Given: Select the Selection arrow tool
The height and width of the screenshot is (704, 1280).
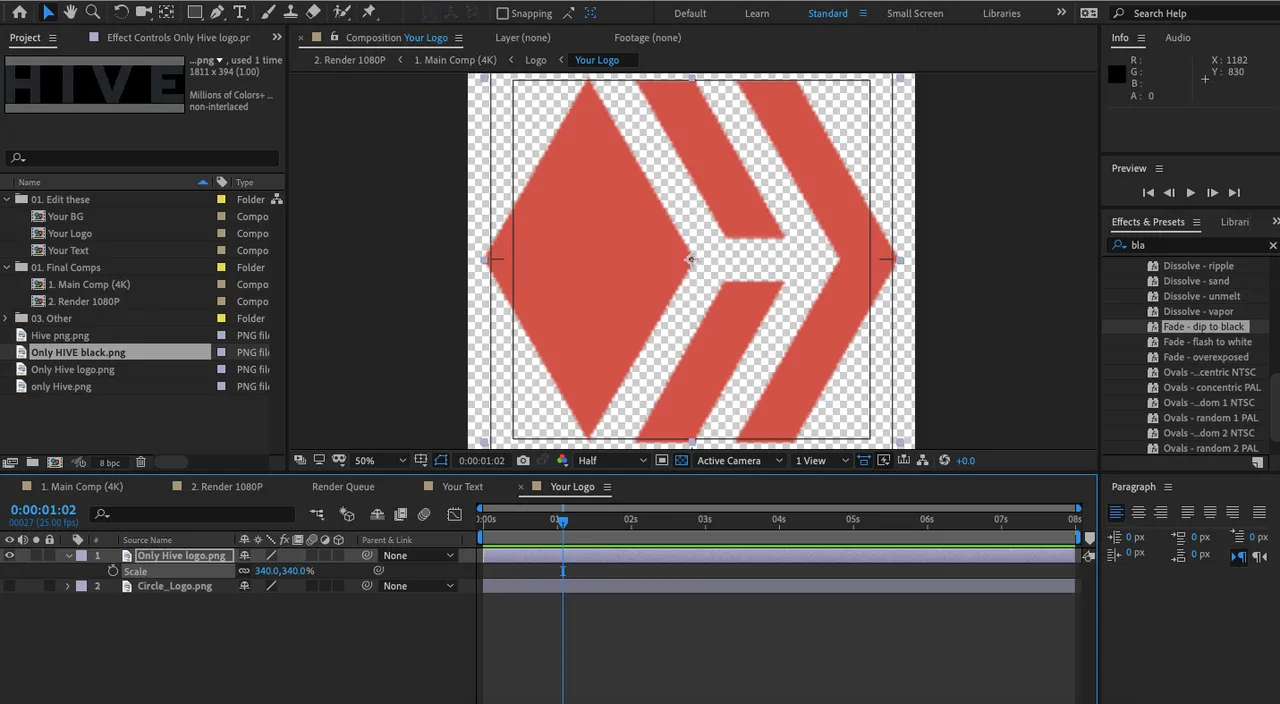Looking at the screenshot, I should (x=47, y=12).
